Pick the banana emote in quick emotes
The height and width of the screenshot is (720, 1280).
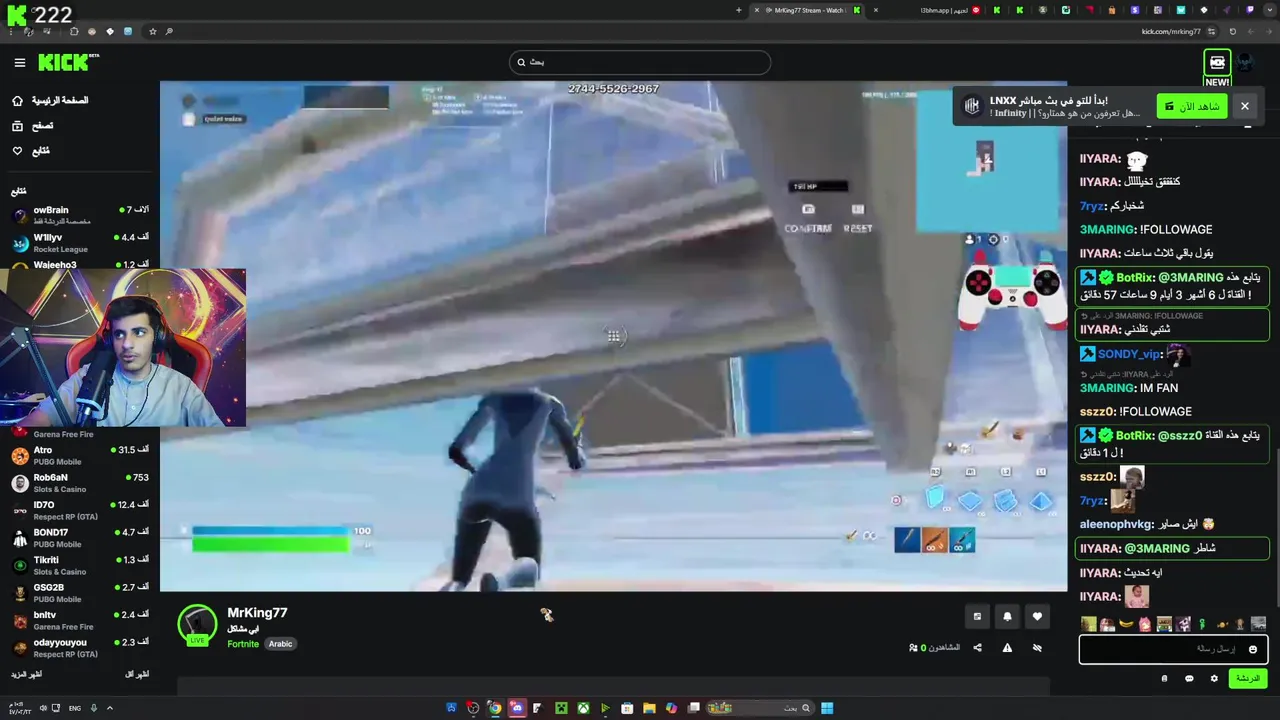pos(1126,624)
